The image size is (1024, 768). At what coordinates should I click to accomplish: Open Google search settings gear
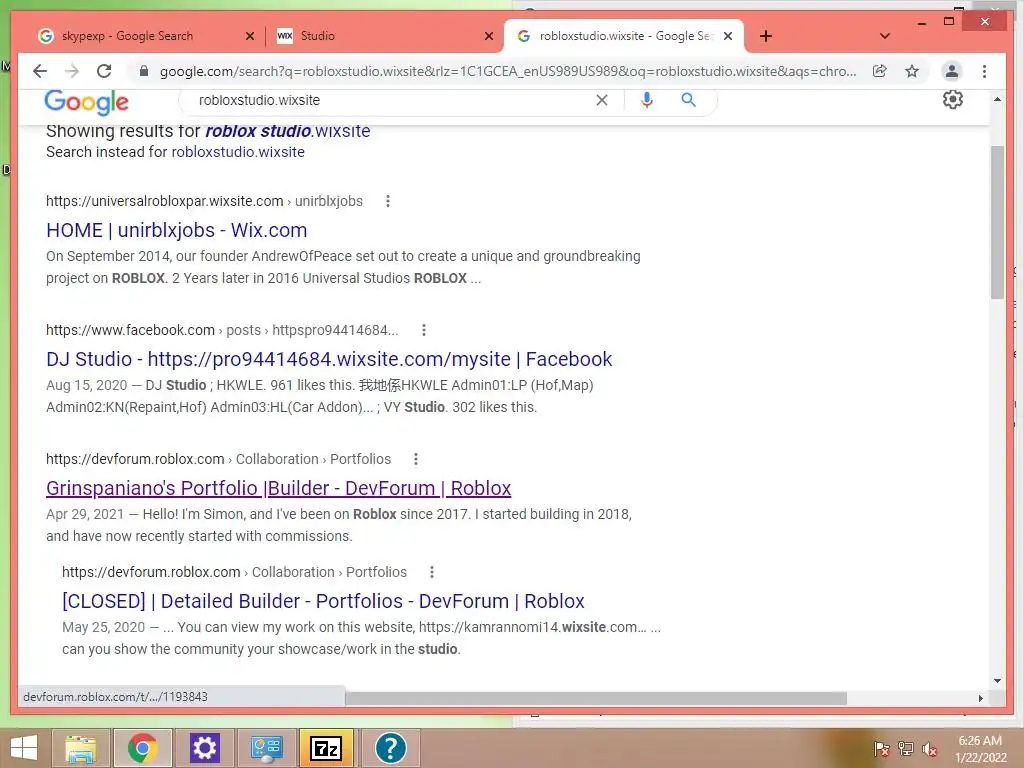click(952, 99)
